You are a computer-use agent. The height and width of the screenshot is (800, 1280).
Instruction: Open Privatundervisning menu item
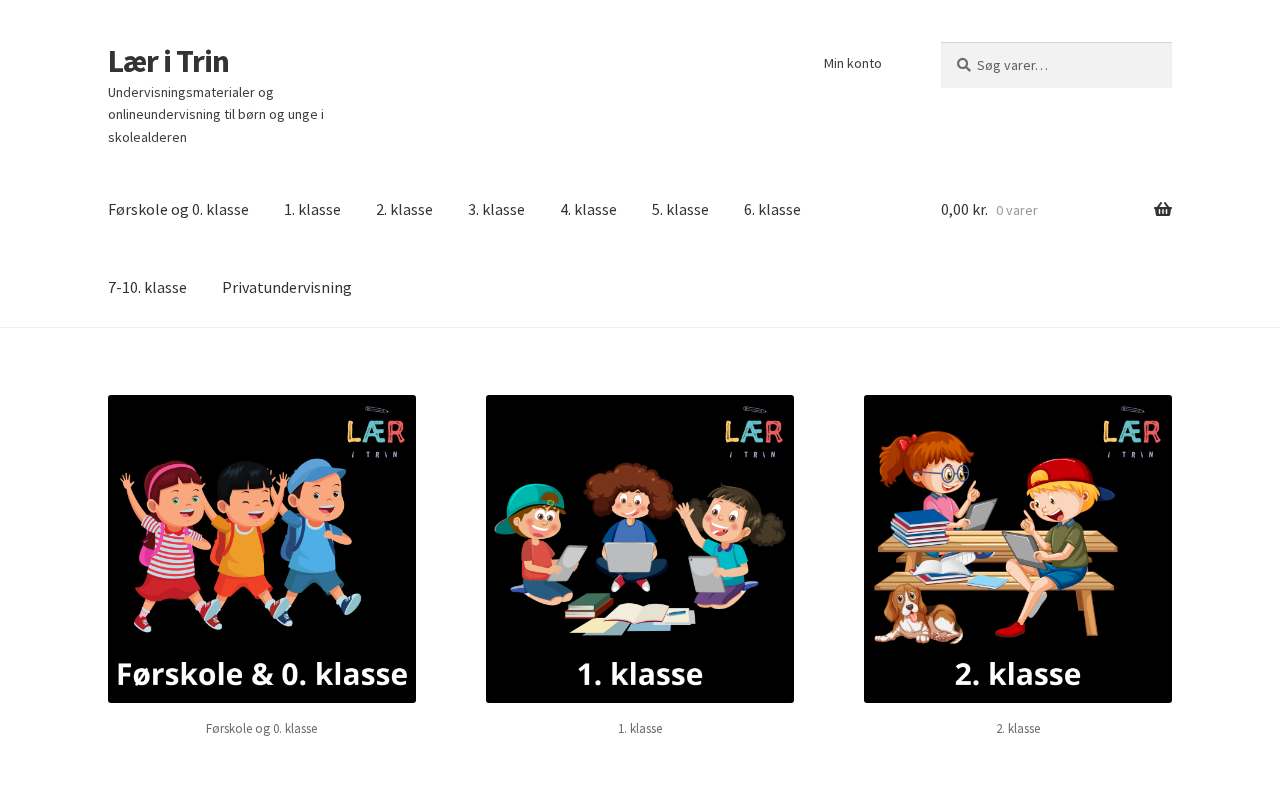point(287,288)
